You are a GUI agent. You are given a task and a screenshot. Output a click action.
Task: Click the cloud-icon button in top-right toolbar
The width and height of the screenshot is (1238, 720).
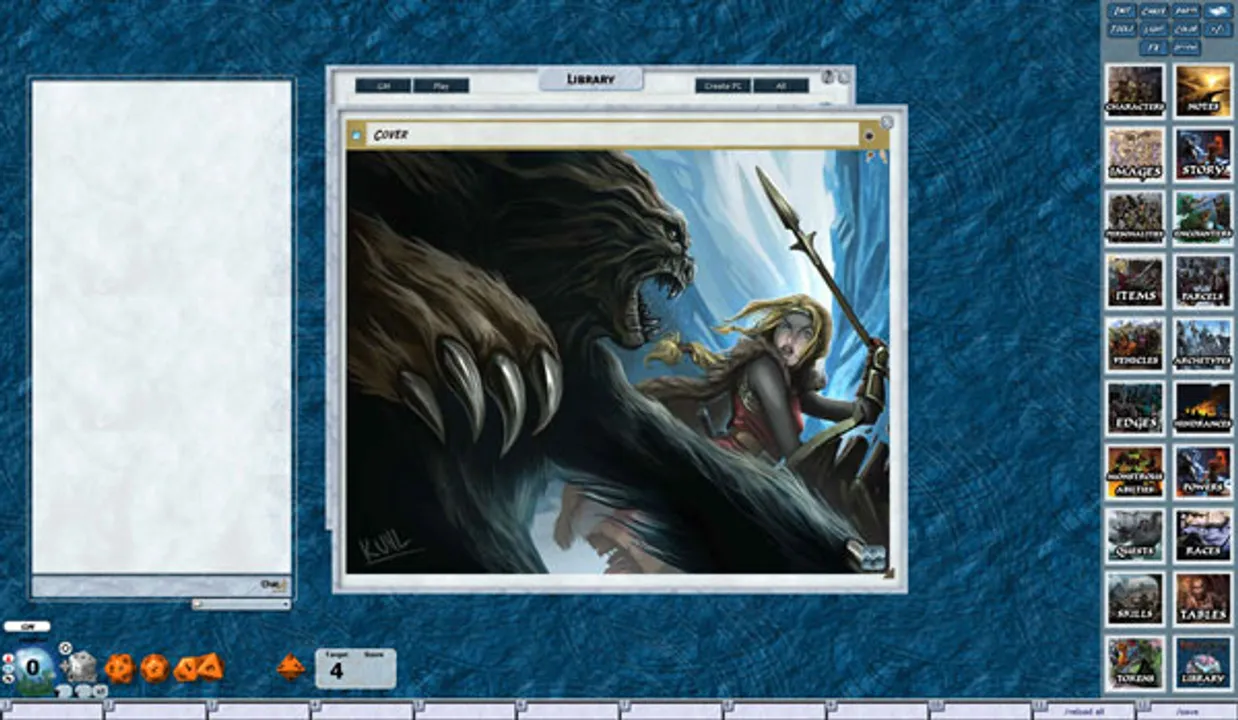tap(1218, 11)
